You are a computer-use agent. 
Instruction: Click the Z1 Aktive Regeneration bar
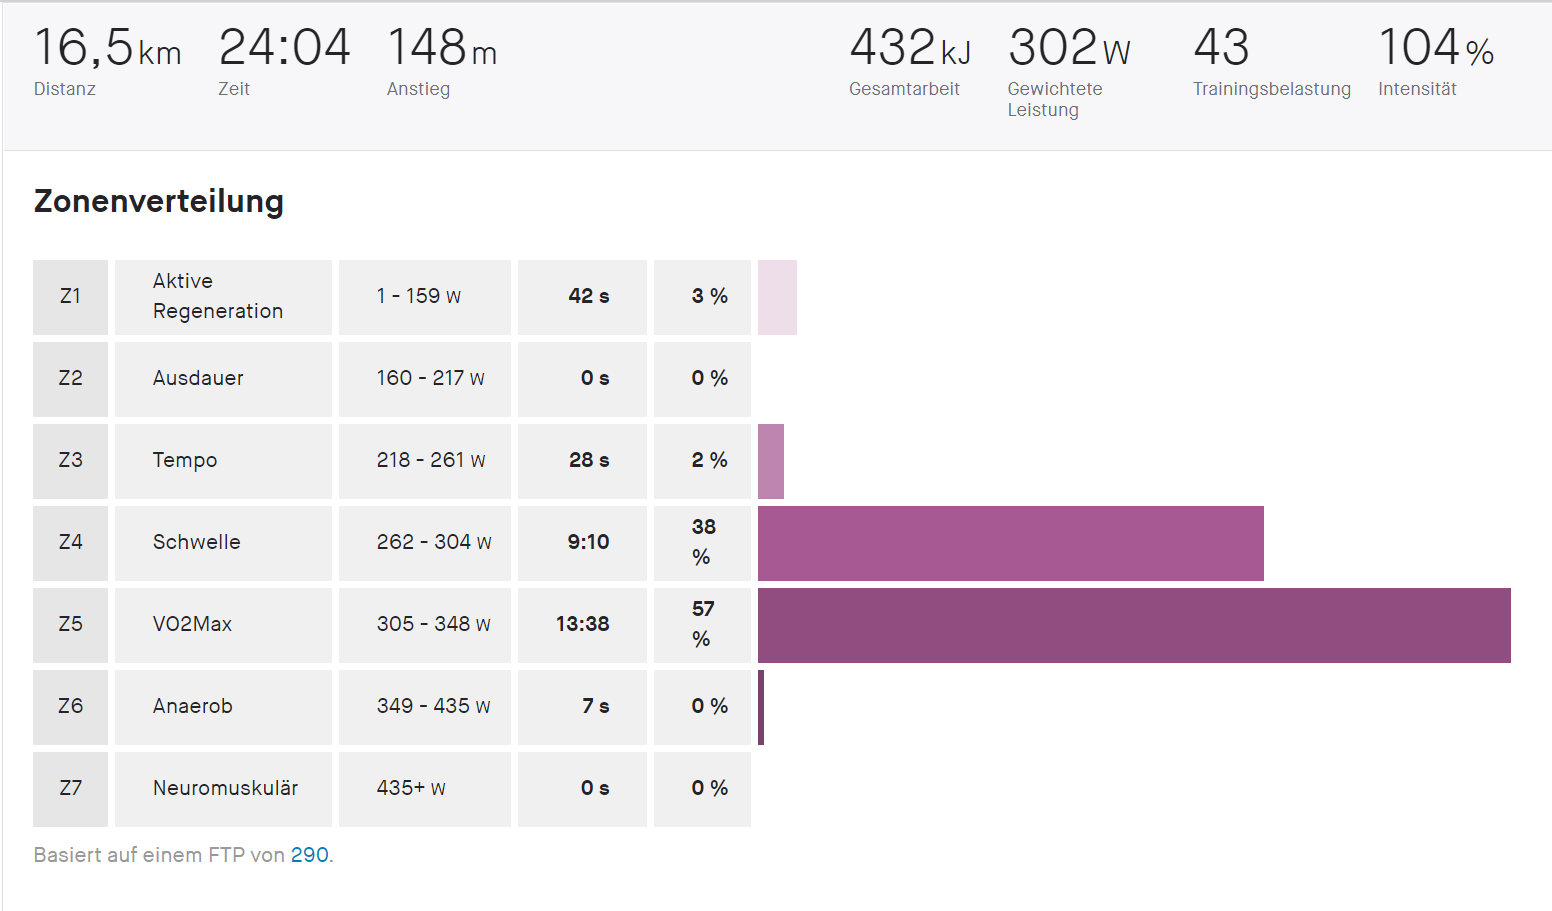777,298
